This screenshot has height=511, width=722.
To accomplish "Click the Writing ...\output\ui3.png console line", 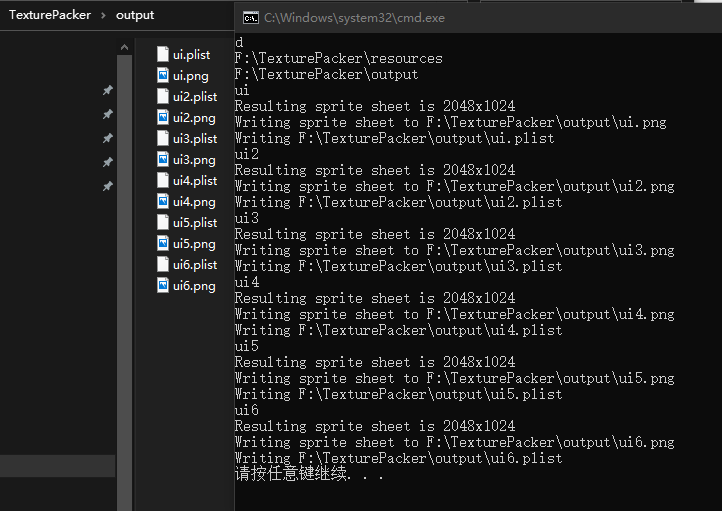I will pos(454,250).
